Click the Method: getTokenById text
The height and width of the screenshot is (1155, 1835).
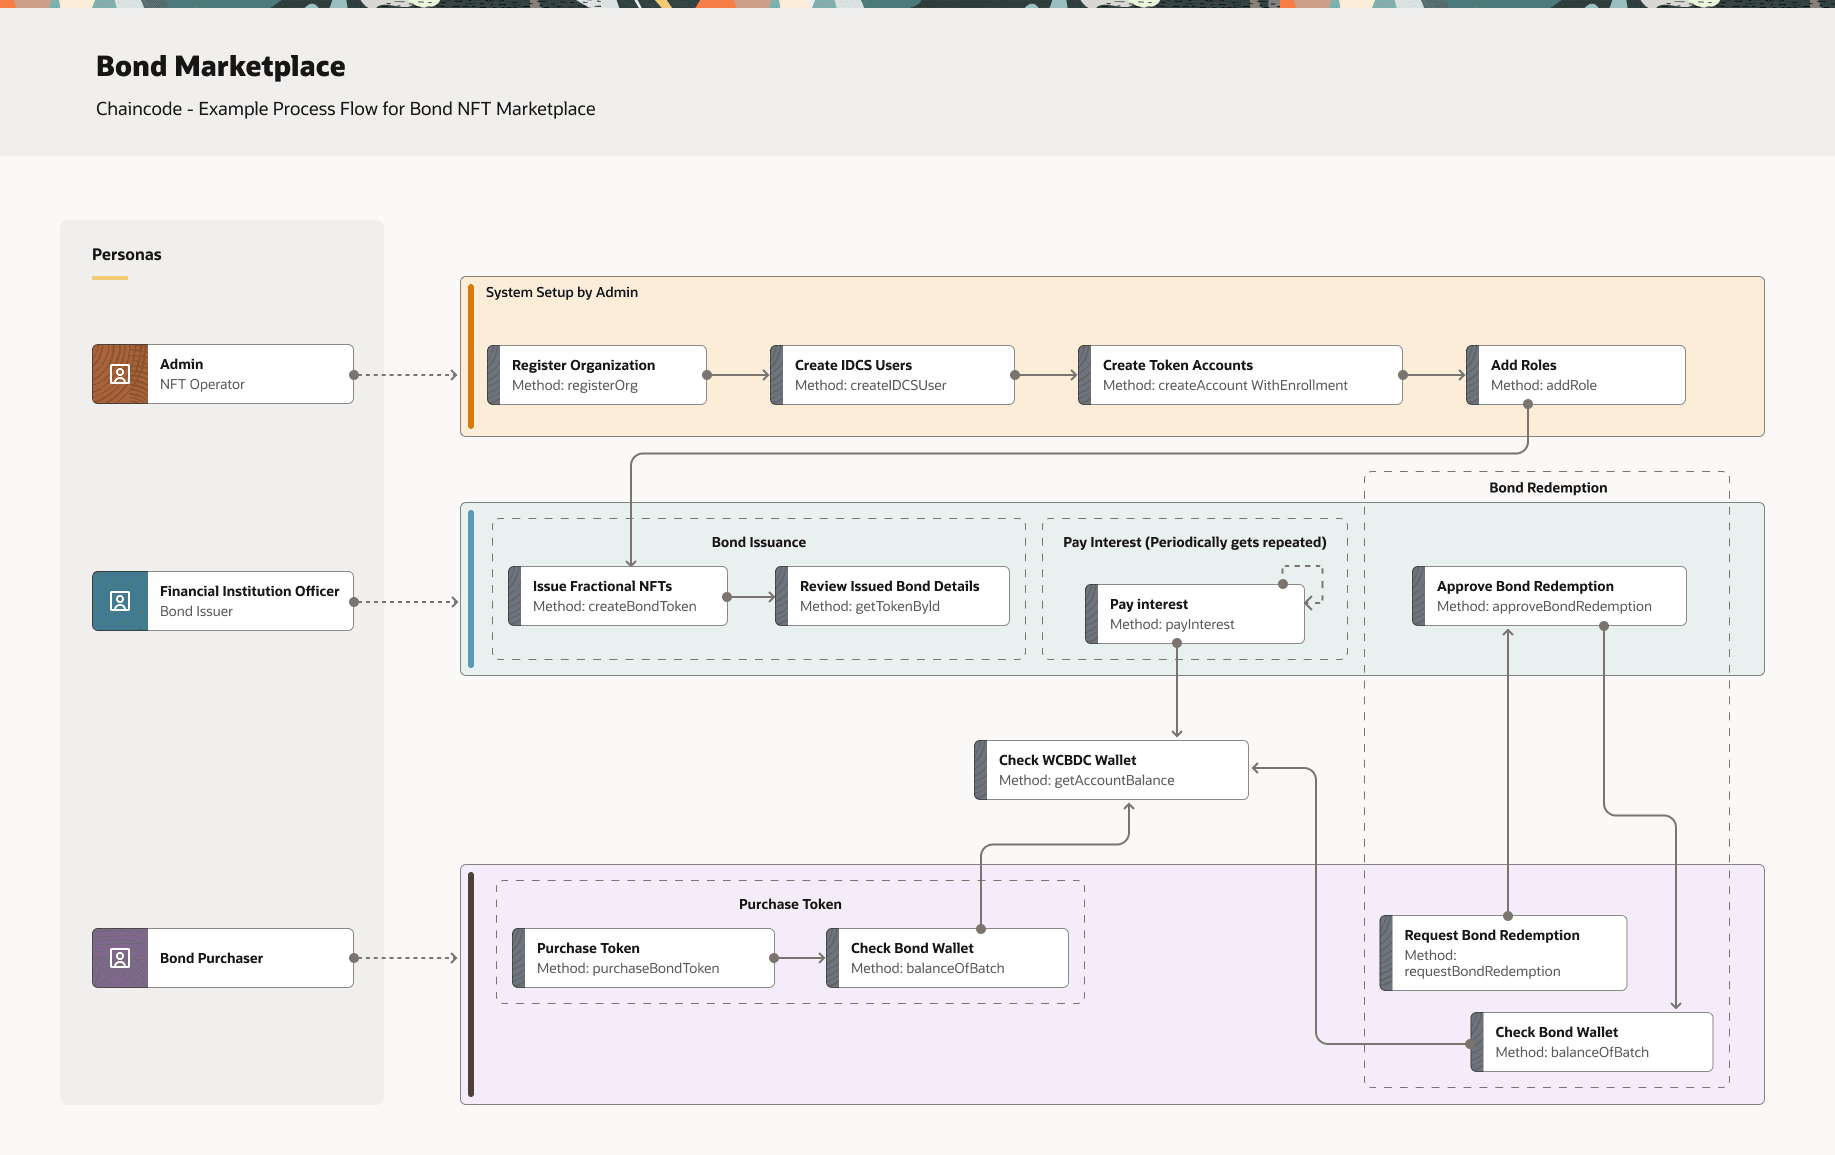(x=870, y=606)
